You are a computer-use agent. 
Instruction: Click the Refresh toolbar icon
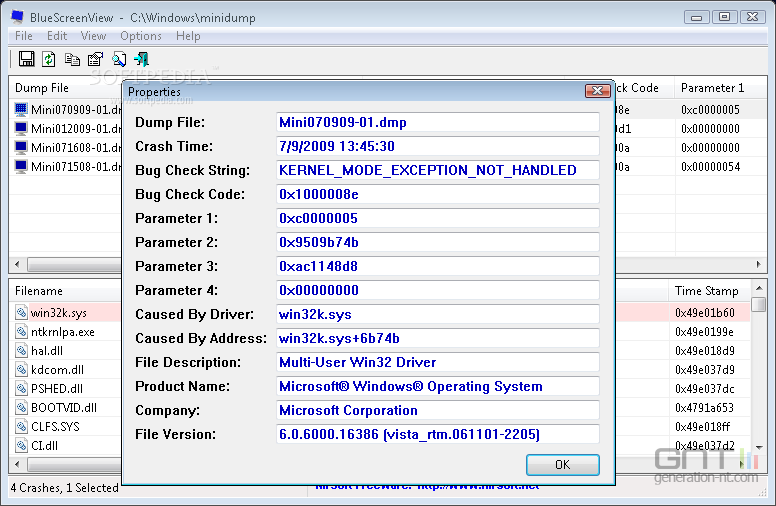click(49, 59)
